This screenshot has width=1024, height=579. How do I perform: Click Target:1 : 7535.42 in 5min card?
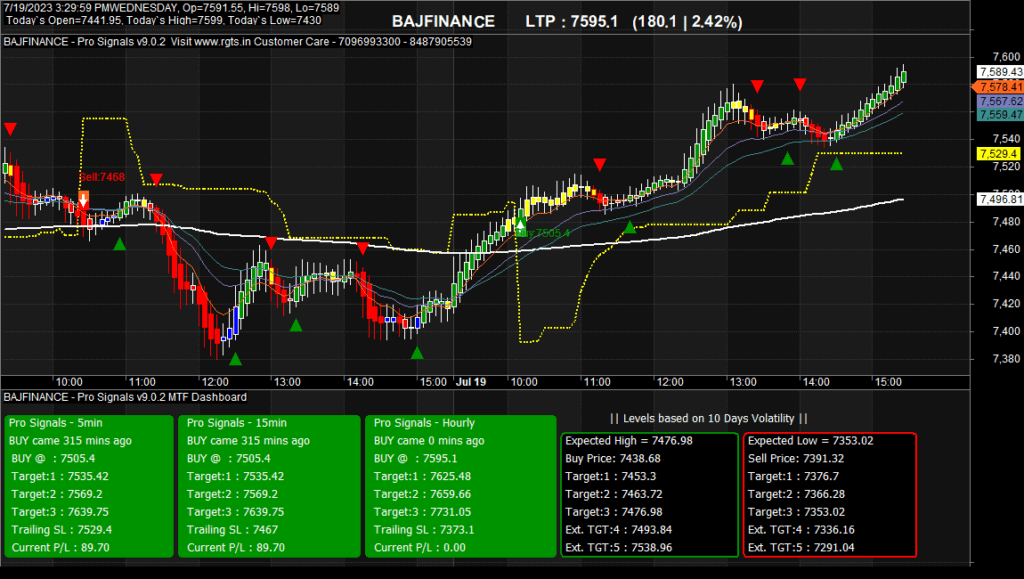pyautogui.click(x=59, y=477)
